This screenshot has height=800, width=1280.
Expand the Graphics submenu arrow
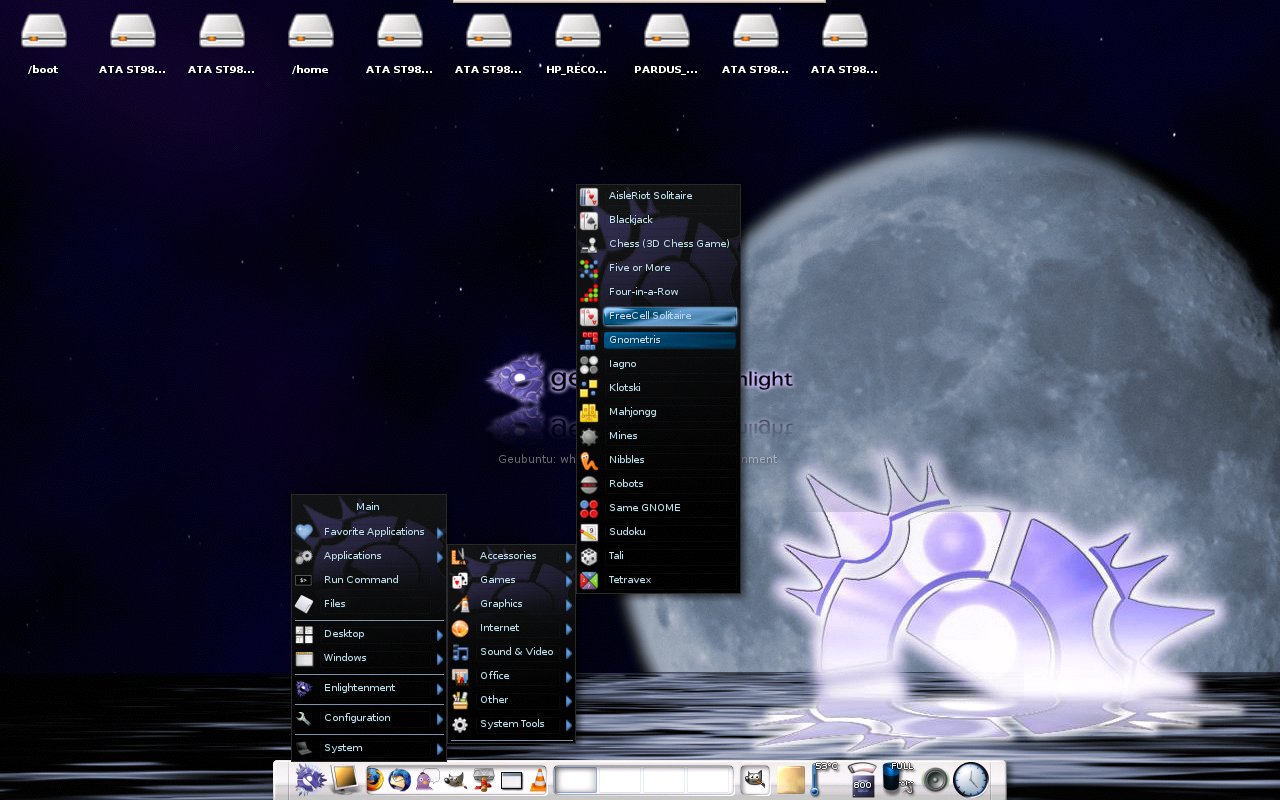pos(569,605)
